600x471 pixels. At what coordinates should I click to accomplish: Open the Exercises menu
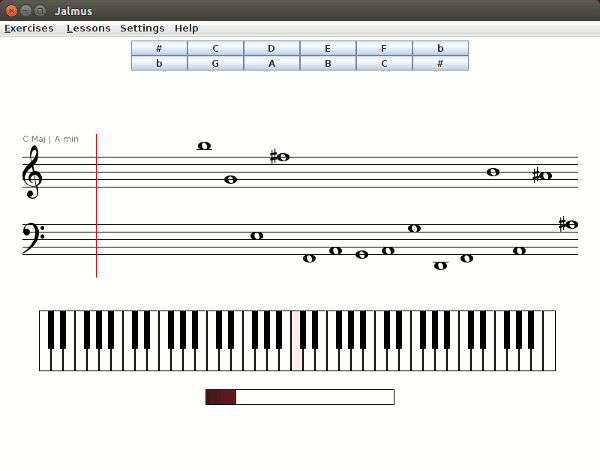coord(29,28)
